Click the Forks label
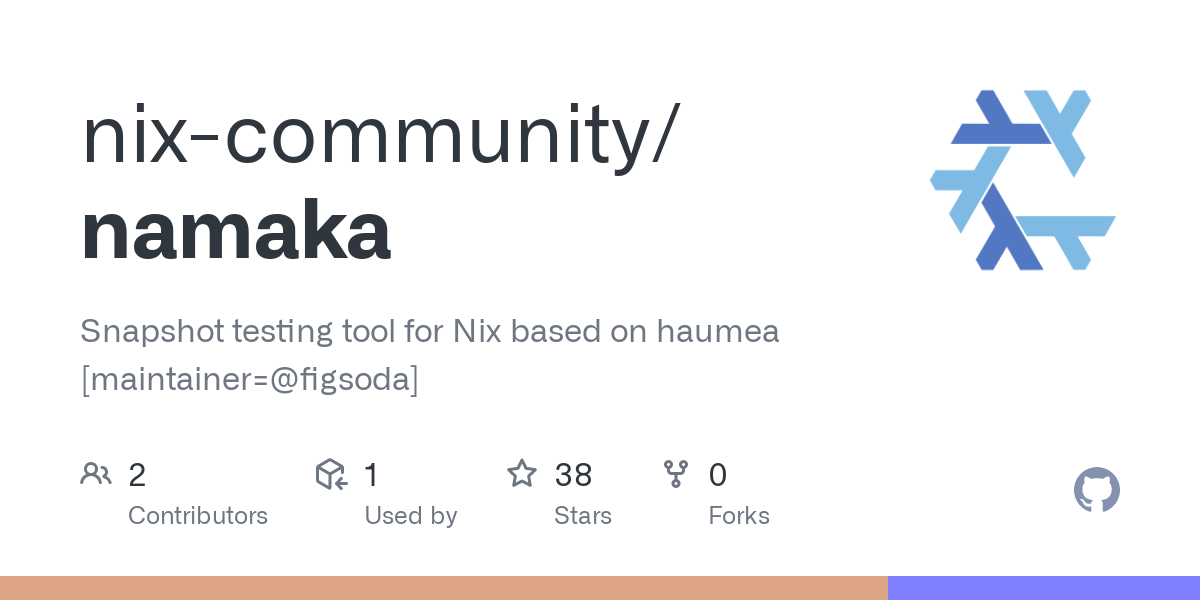This screenshot has width=1200, height=600. click(739, 516)
